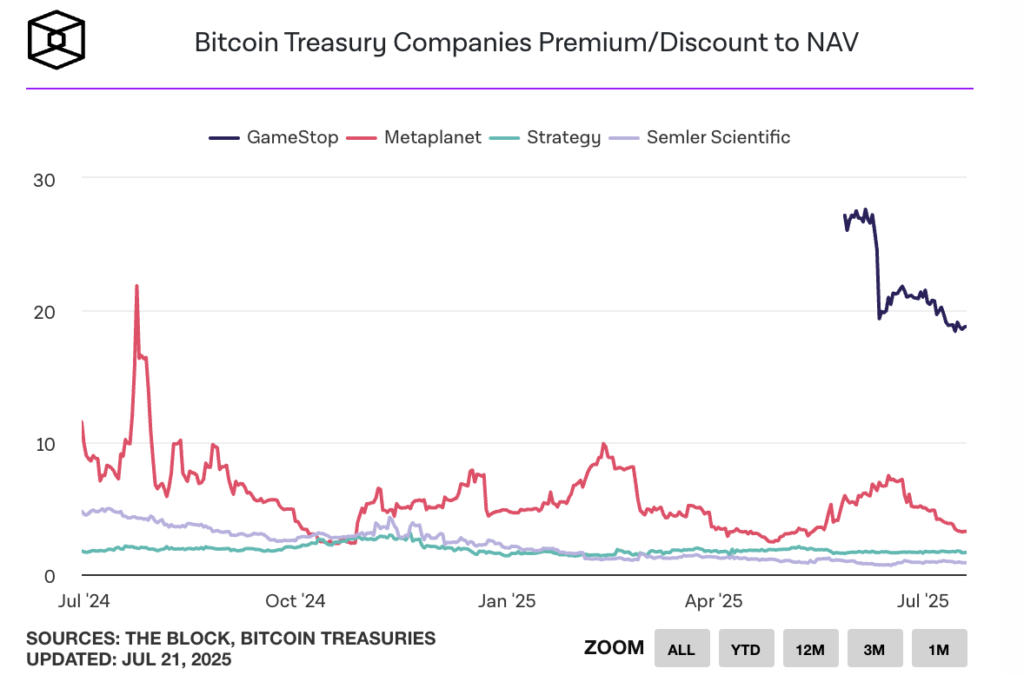This screenshot has height=675, width=1024.
Task: Click the Oct '24 axis label
Action: [296, 601]
